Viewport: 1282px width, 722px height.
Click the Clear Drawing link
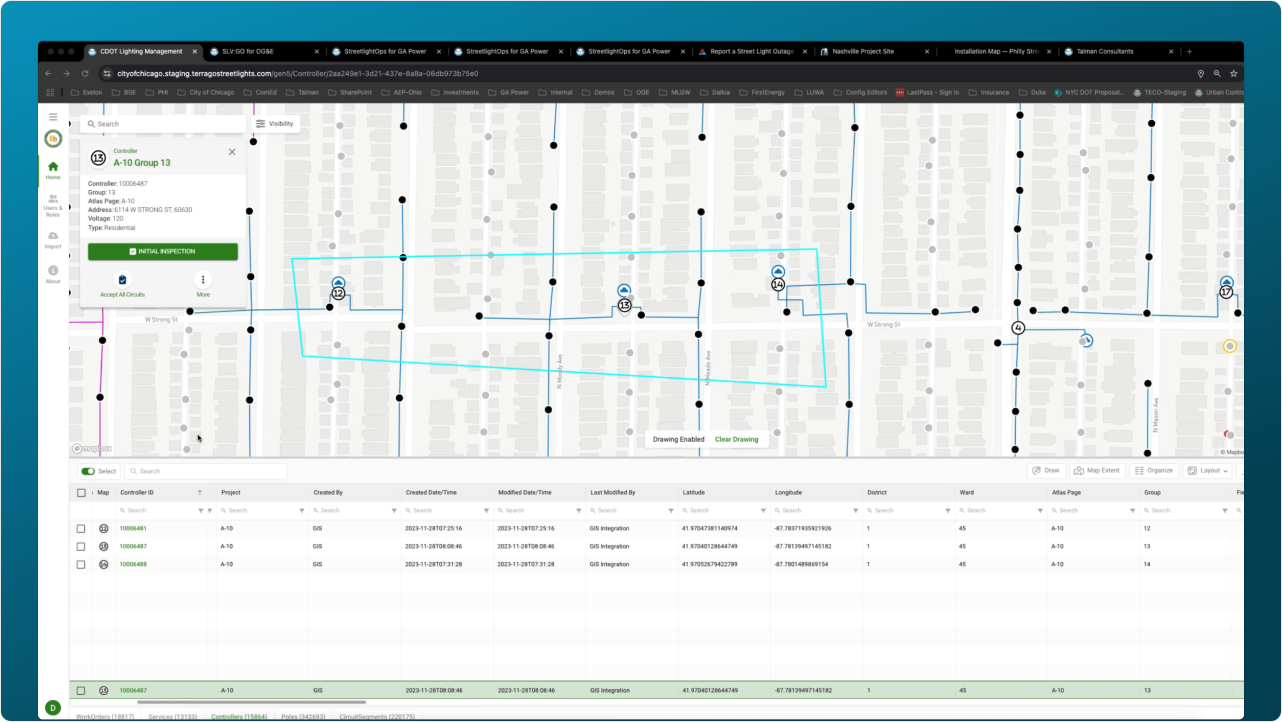(736, 439)
